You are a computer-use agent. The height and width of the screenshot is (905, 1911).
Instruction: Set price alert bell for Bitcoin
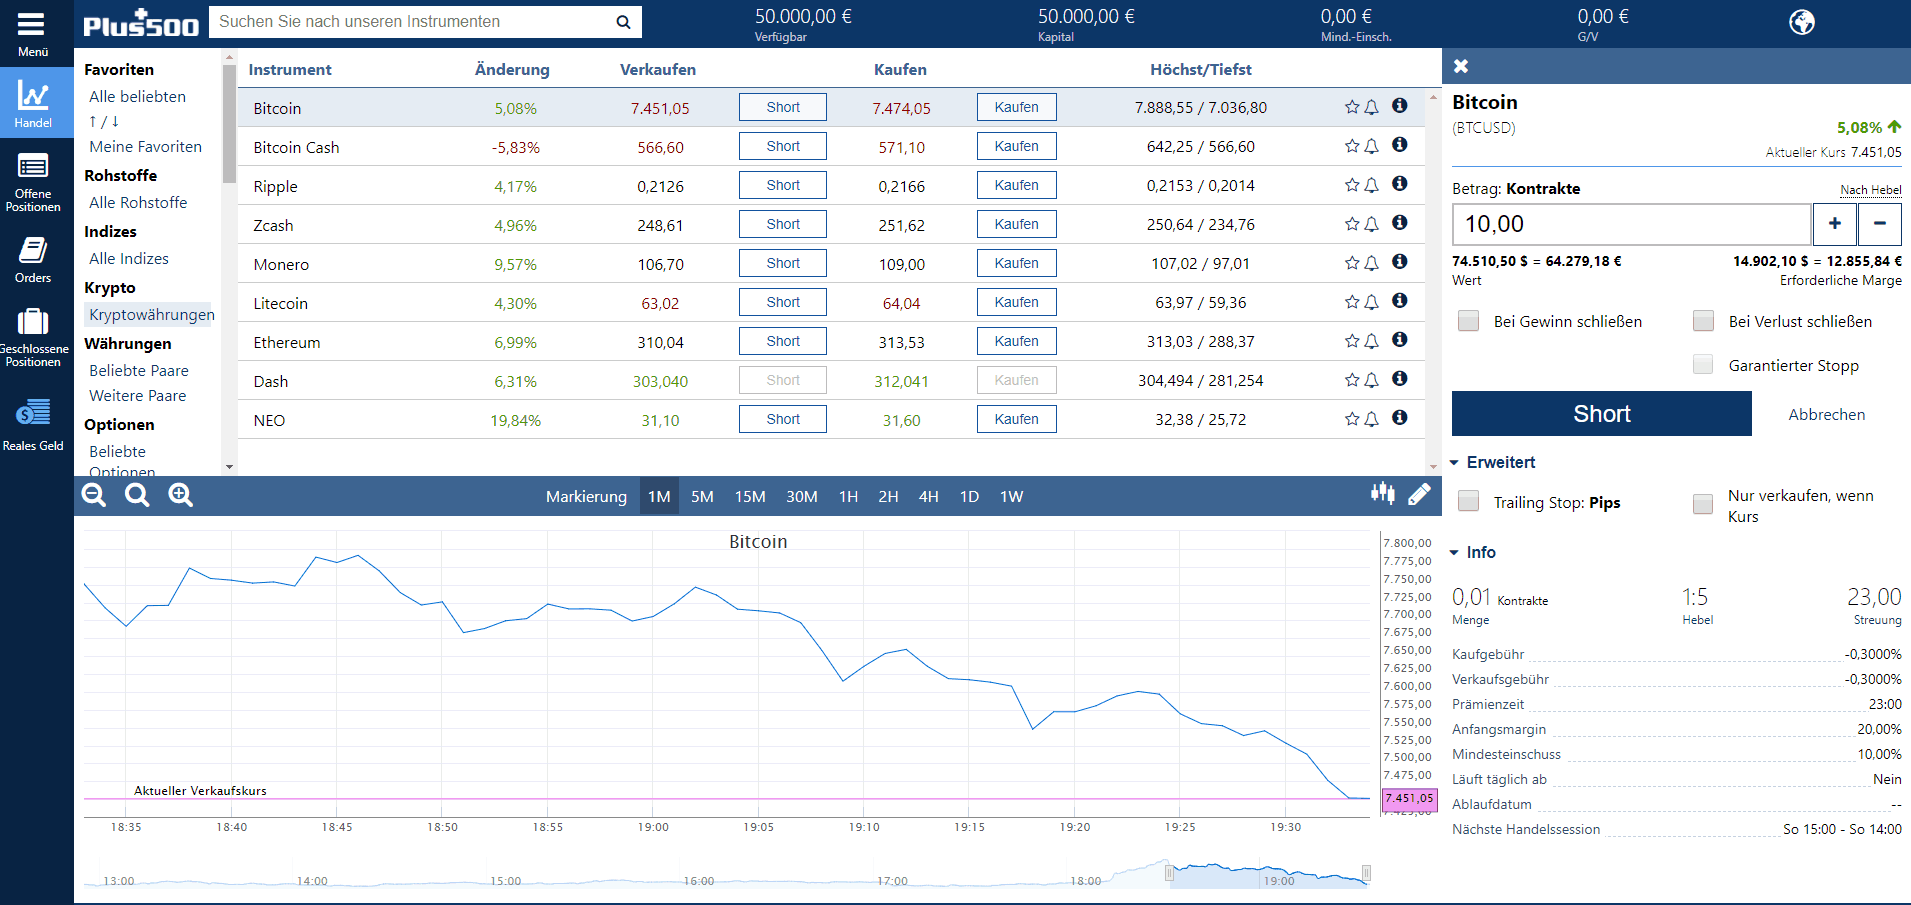(x=1372, y=107)
